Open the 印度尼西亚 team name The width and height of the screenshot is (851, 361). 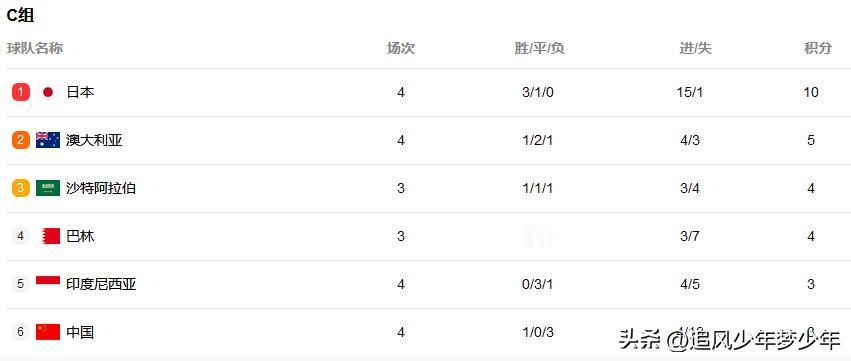pos(101,284)
